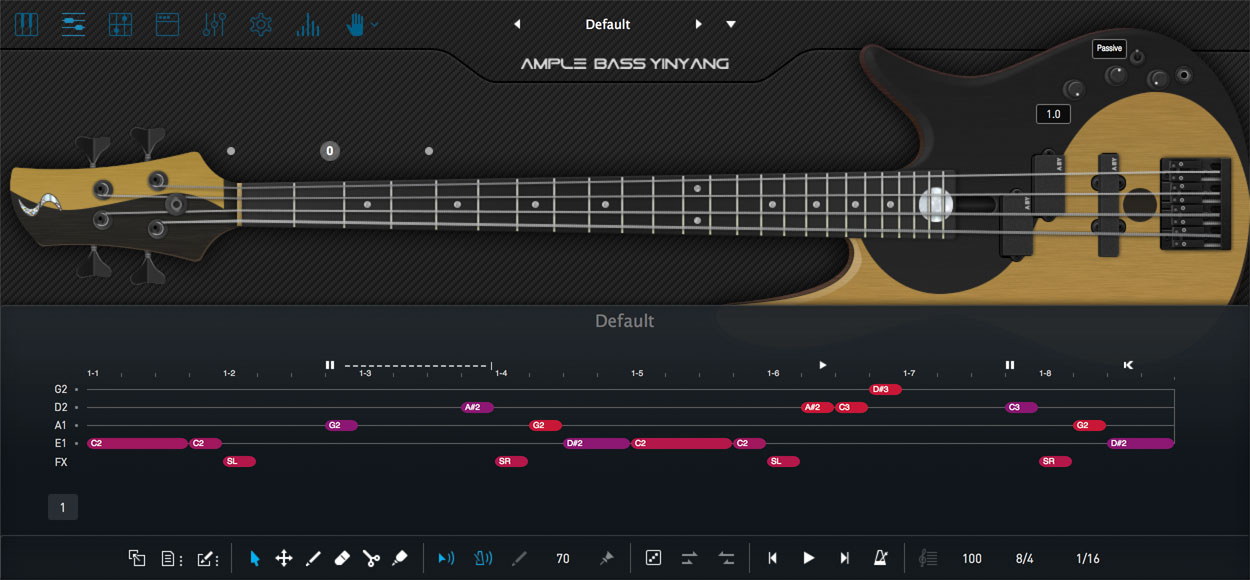
Task: Open the bar chart levels icon
Action: coord(308,25)
